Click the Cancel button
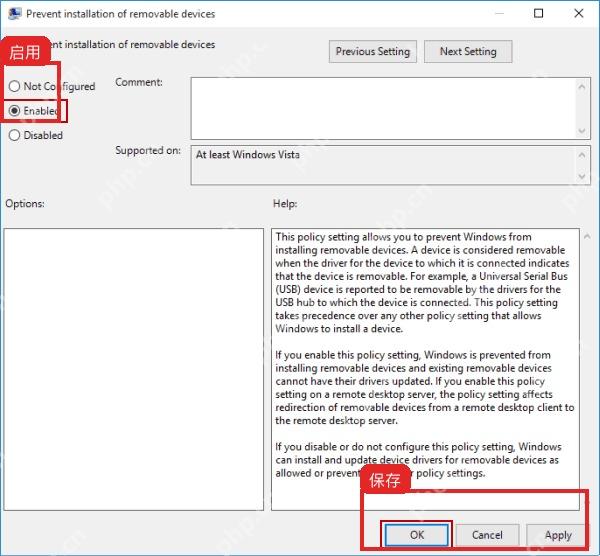Image resolution: width=600 pixels, height=556 pixels. [x=487, y=535]
